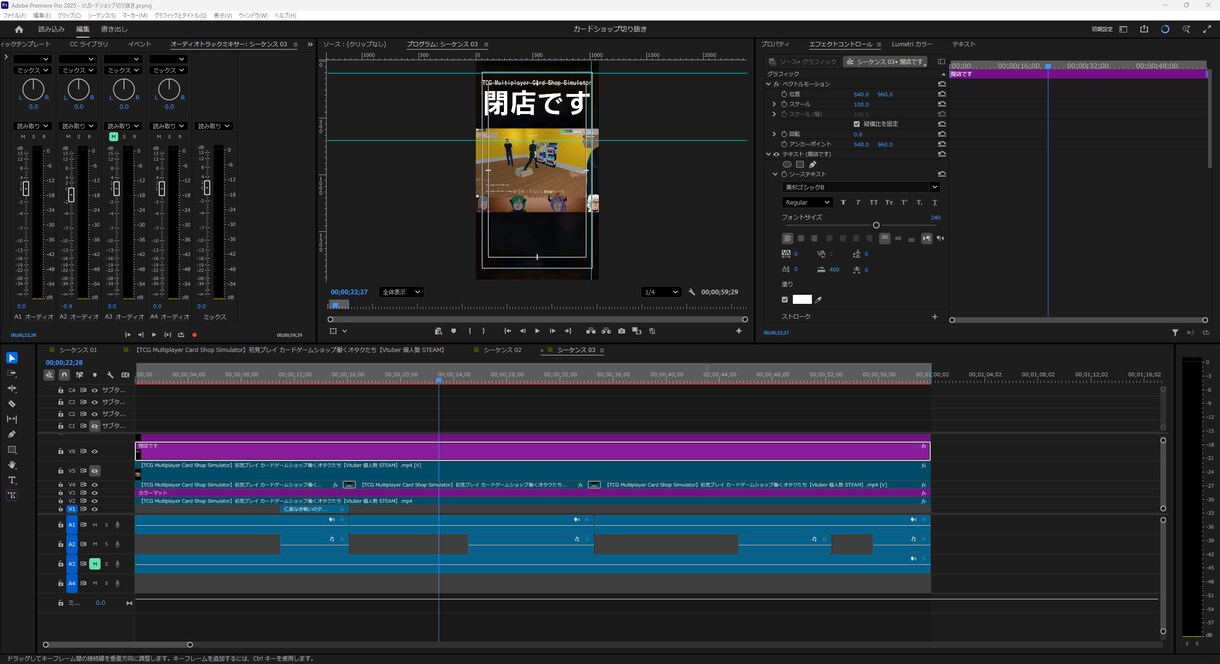
Task: Play the program monitor
Action: [x=537, y=331]
